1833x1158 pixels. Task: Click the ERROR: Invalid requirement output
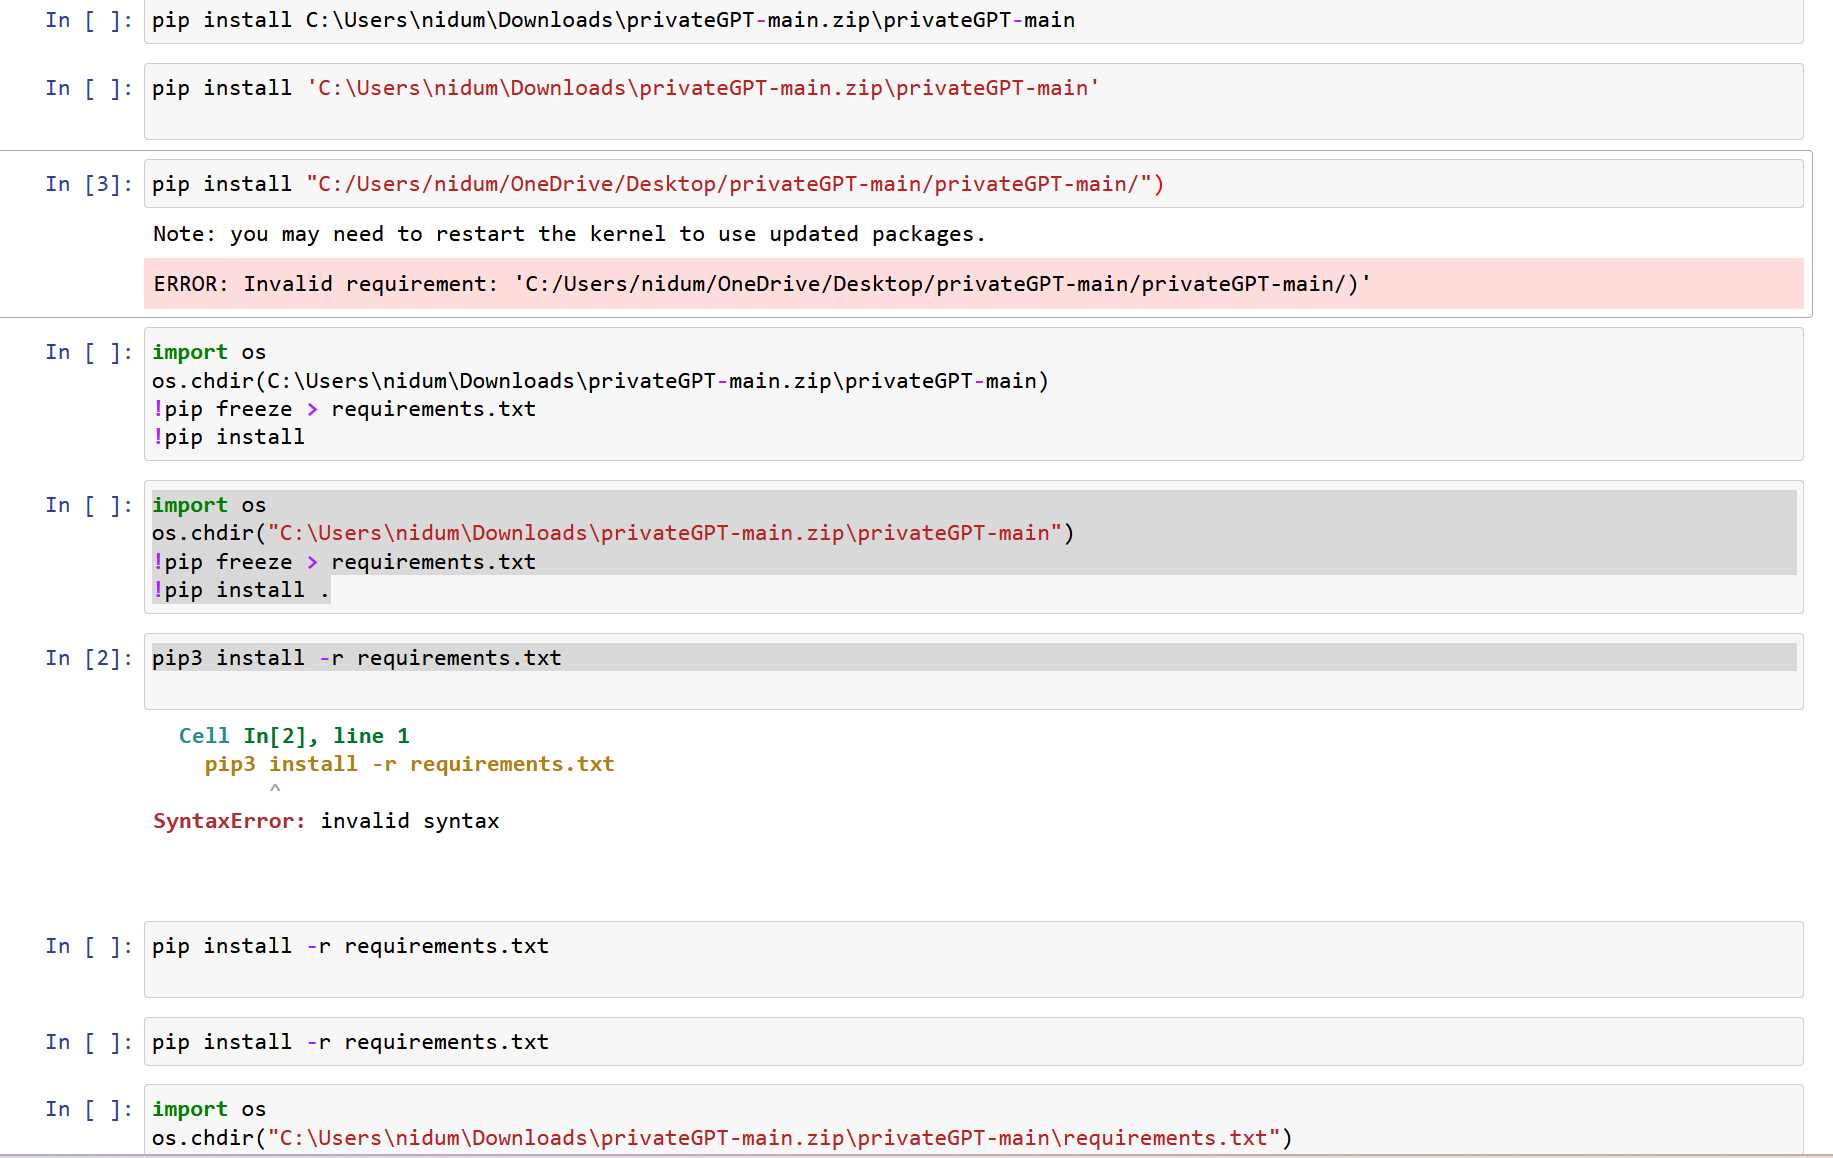pos(760,284)
